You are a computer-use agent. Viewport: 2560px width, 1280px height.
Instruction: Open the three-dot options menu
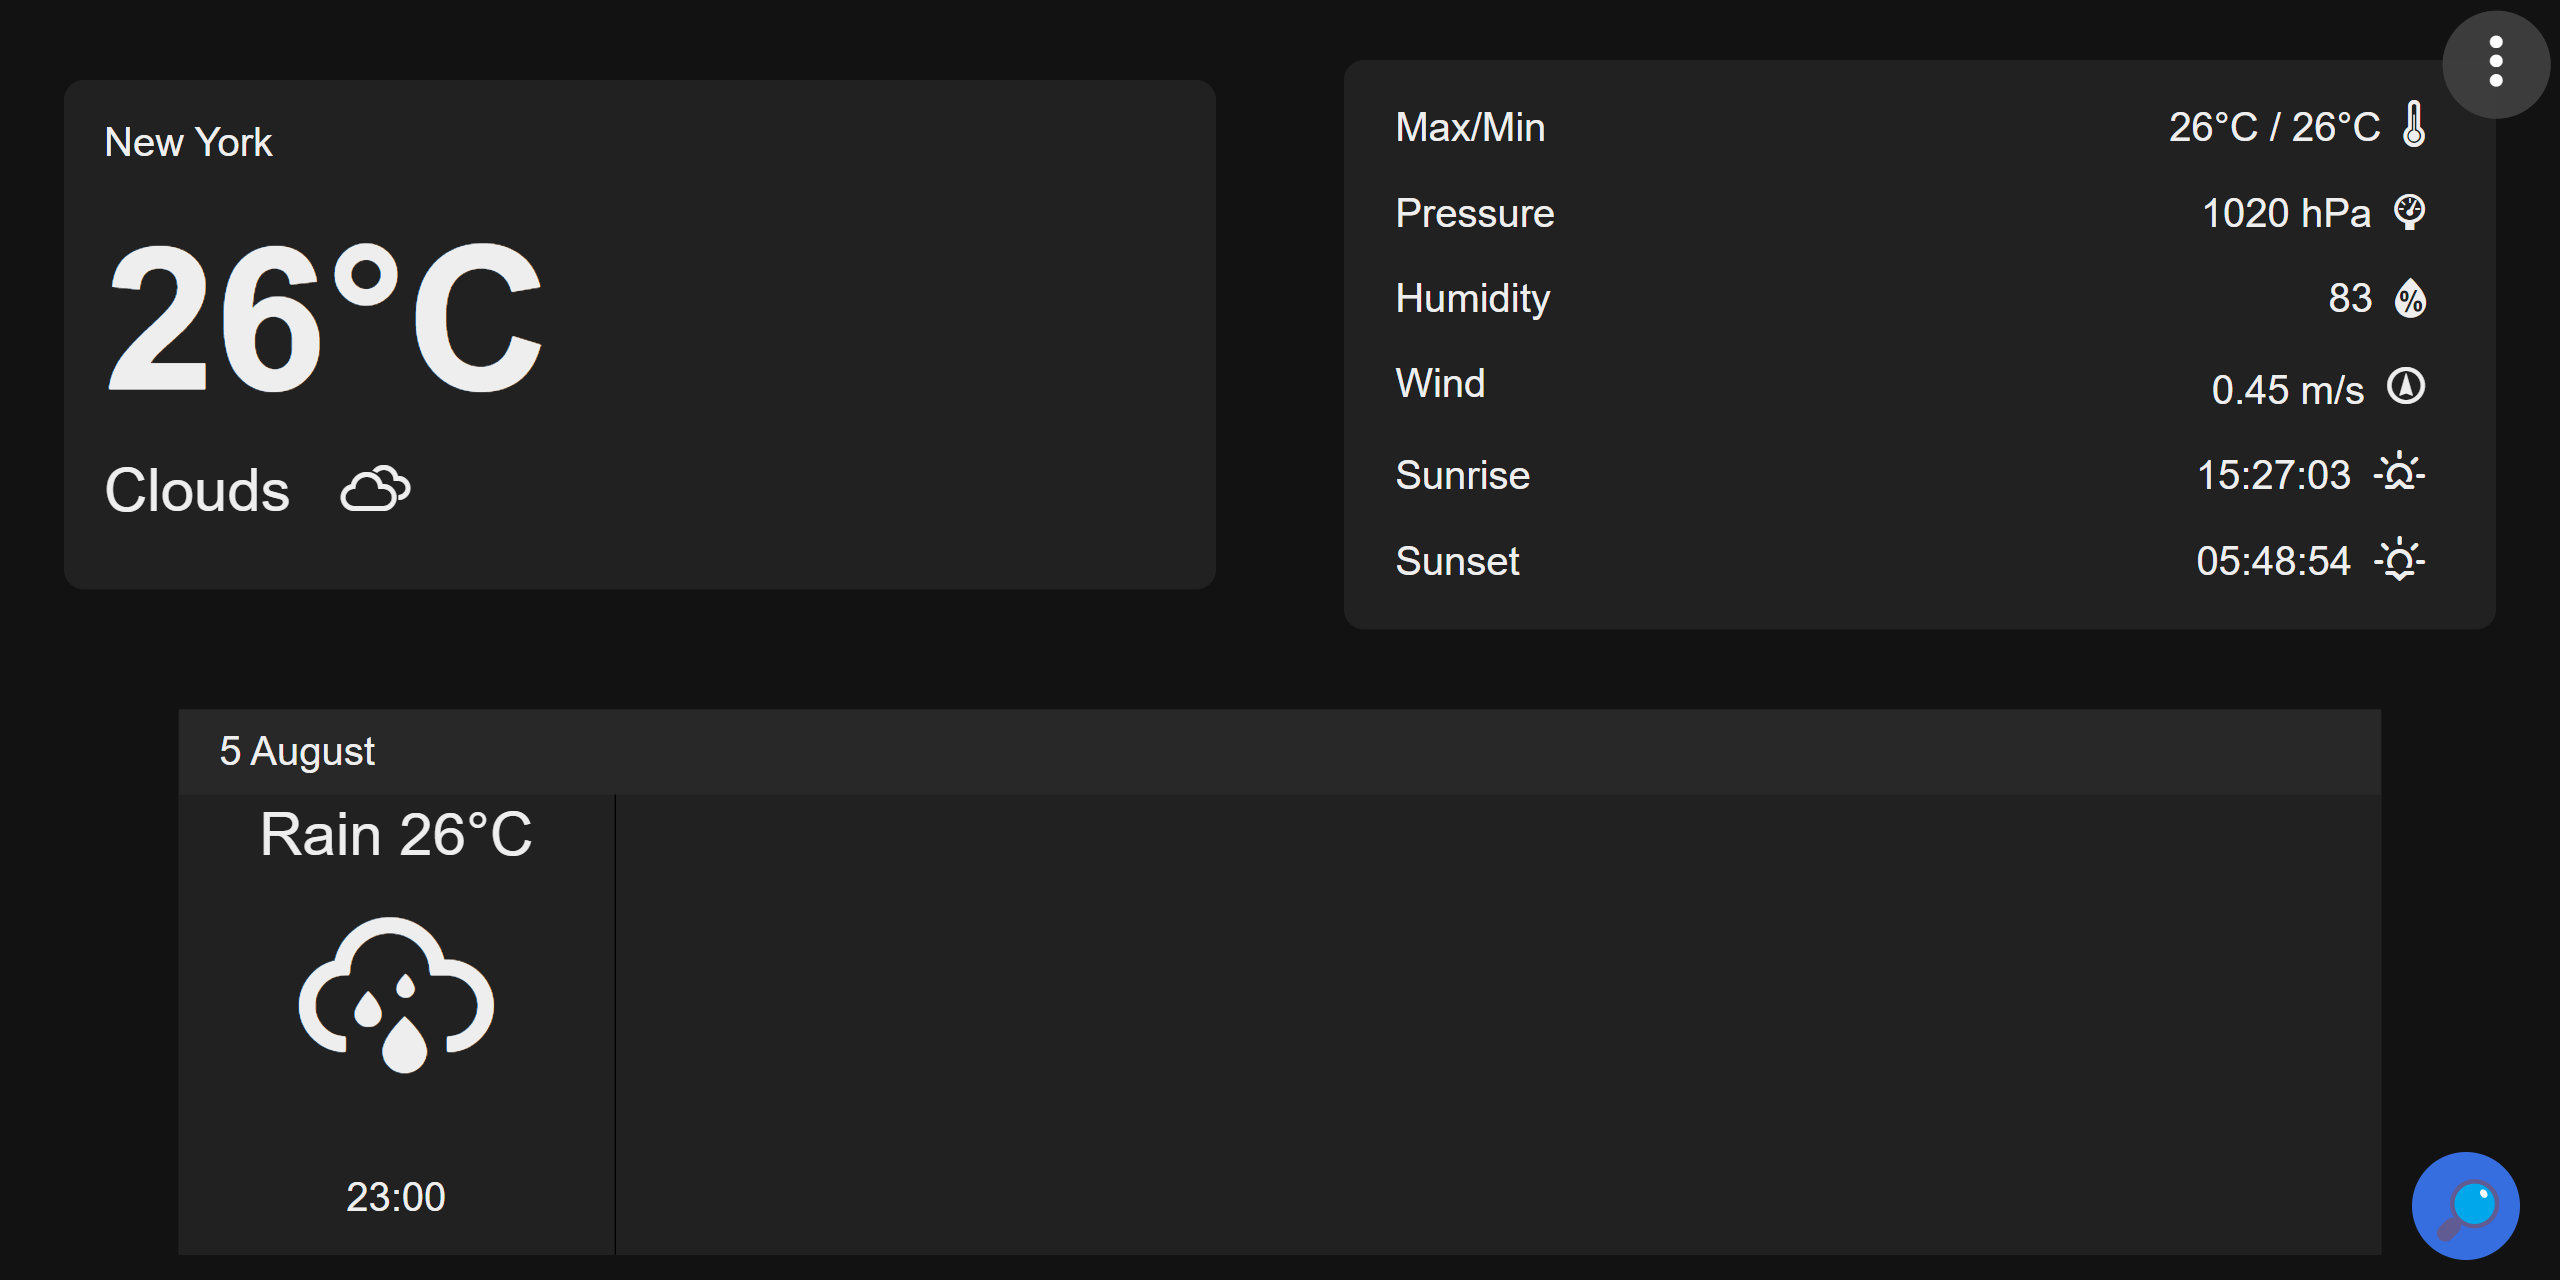[2495, 63]
